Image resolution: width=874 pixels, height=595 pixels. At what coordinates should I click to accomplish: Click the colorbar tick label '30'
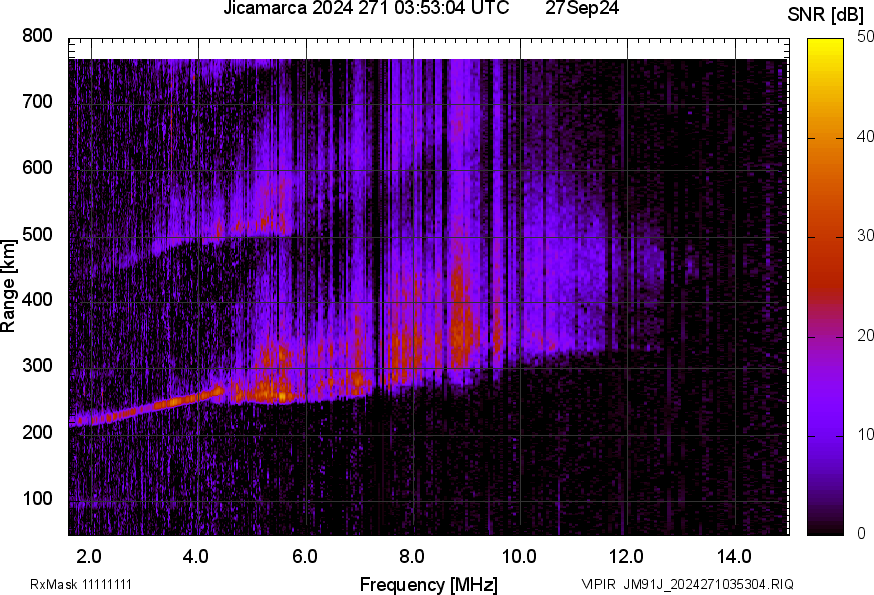pyautogui.click(x=866, y=235)
